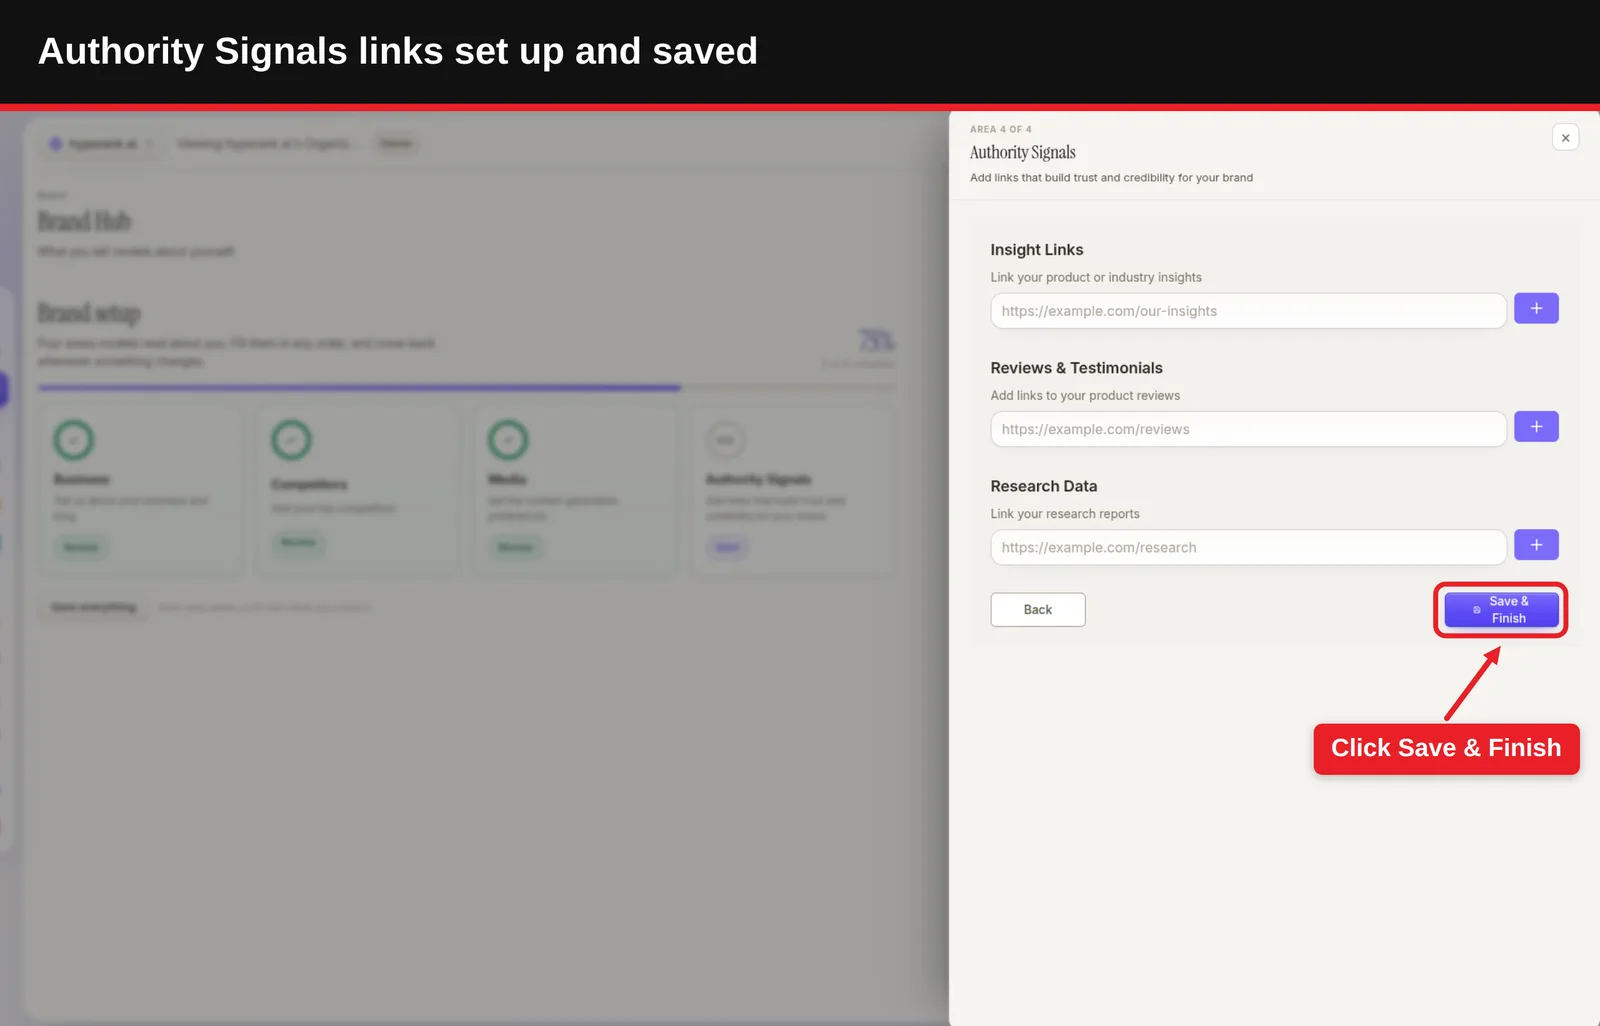The width and height of the screenshot is (1600, 1026).
Task: Click the Brand setup progress bar
Action: click(466, 388)
